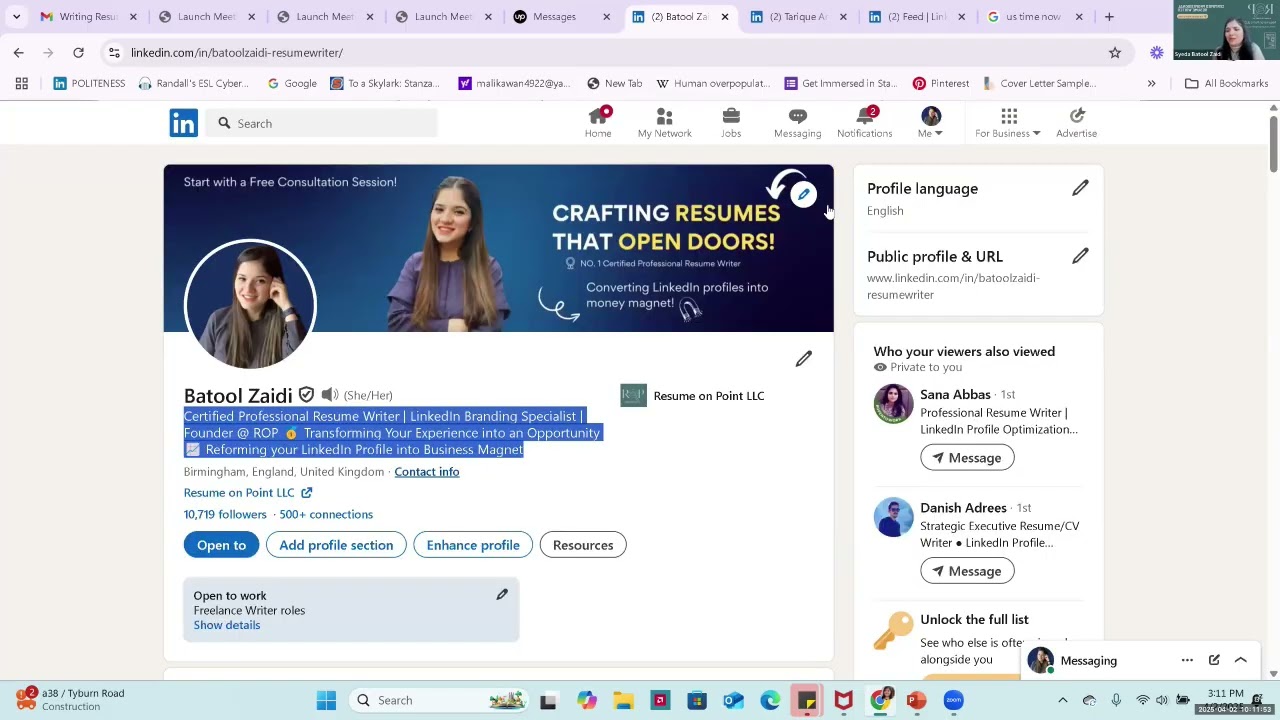Open All Bookmarks folder

coord(1227,83)
